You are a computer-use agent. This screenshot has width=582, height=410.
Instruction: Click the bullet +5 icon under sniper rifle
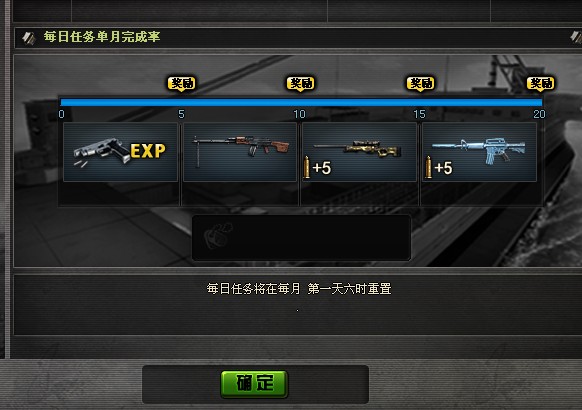coord(317,167)
